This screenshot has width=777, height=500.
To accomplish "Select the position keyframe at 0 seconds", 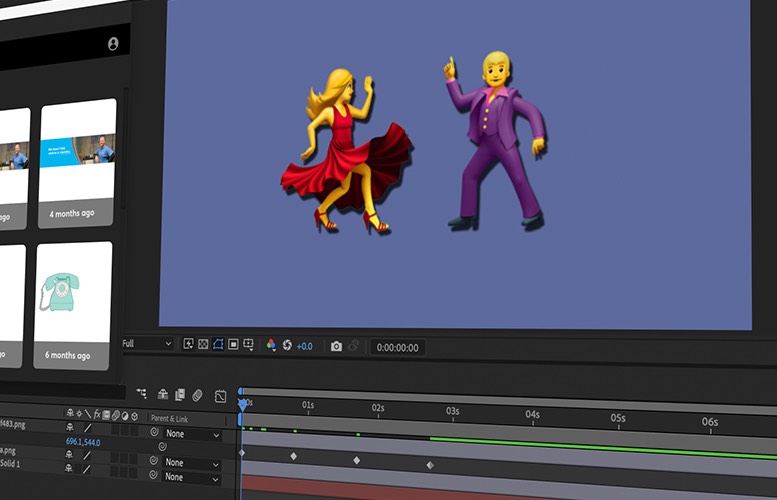I will [x=242, y=452].
